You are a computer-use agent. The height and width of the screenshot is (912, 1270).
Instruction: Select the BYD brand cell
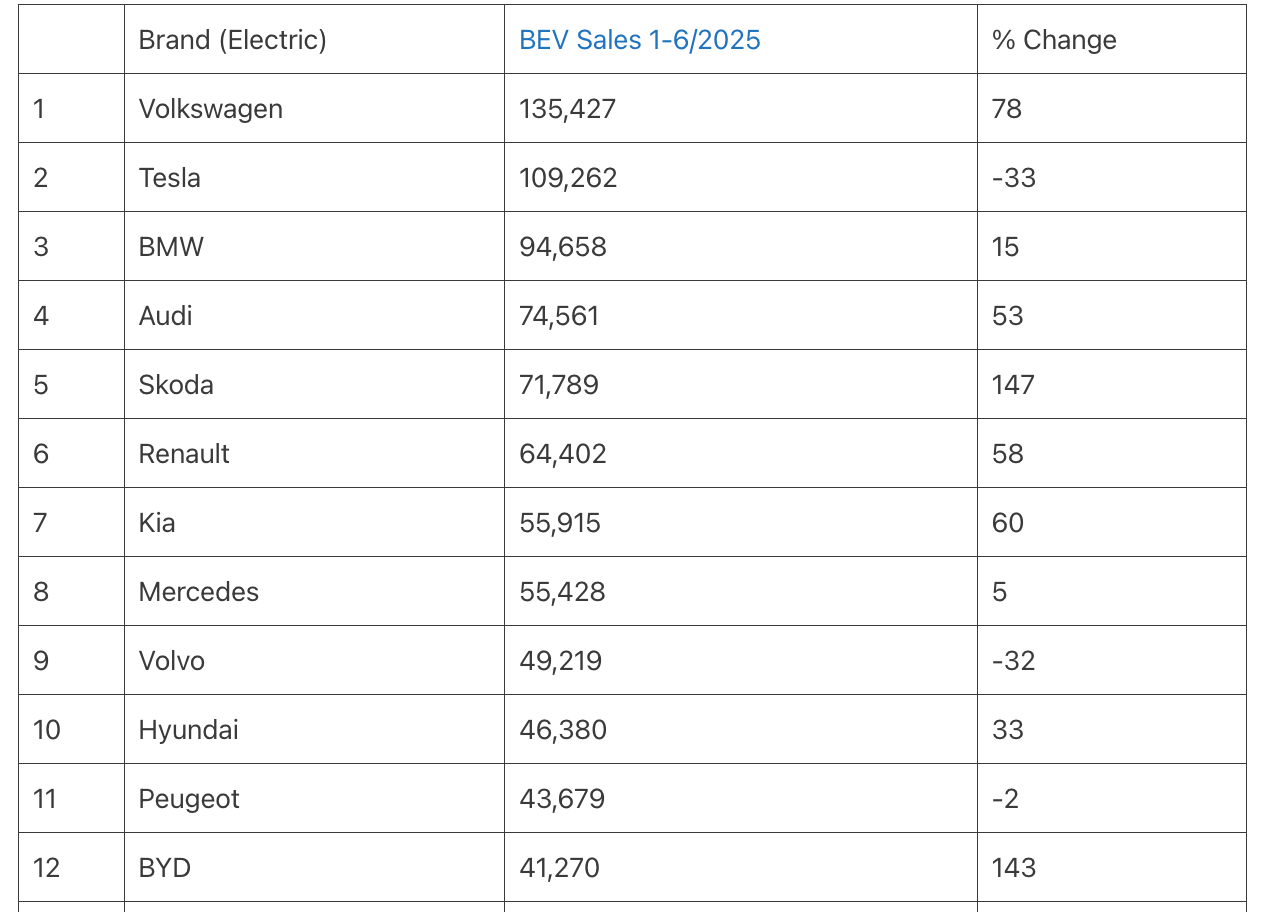point(165,868)
